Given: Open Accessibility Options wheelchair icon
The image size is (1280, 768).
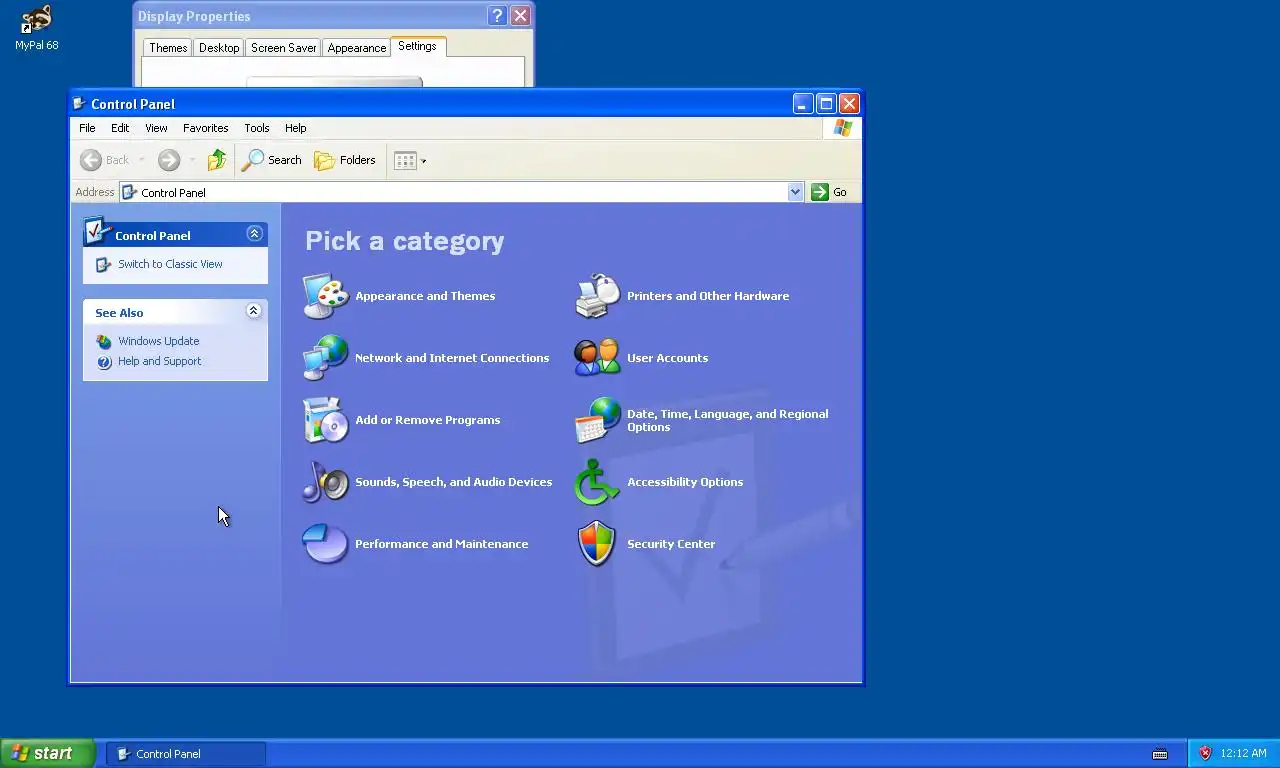Looking at the screenshot, I should 598,482.
